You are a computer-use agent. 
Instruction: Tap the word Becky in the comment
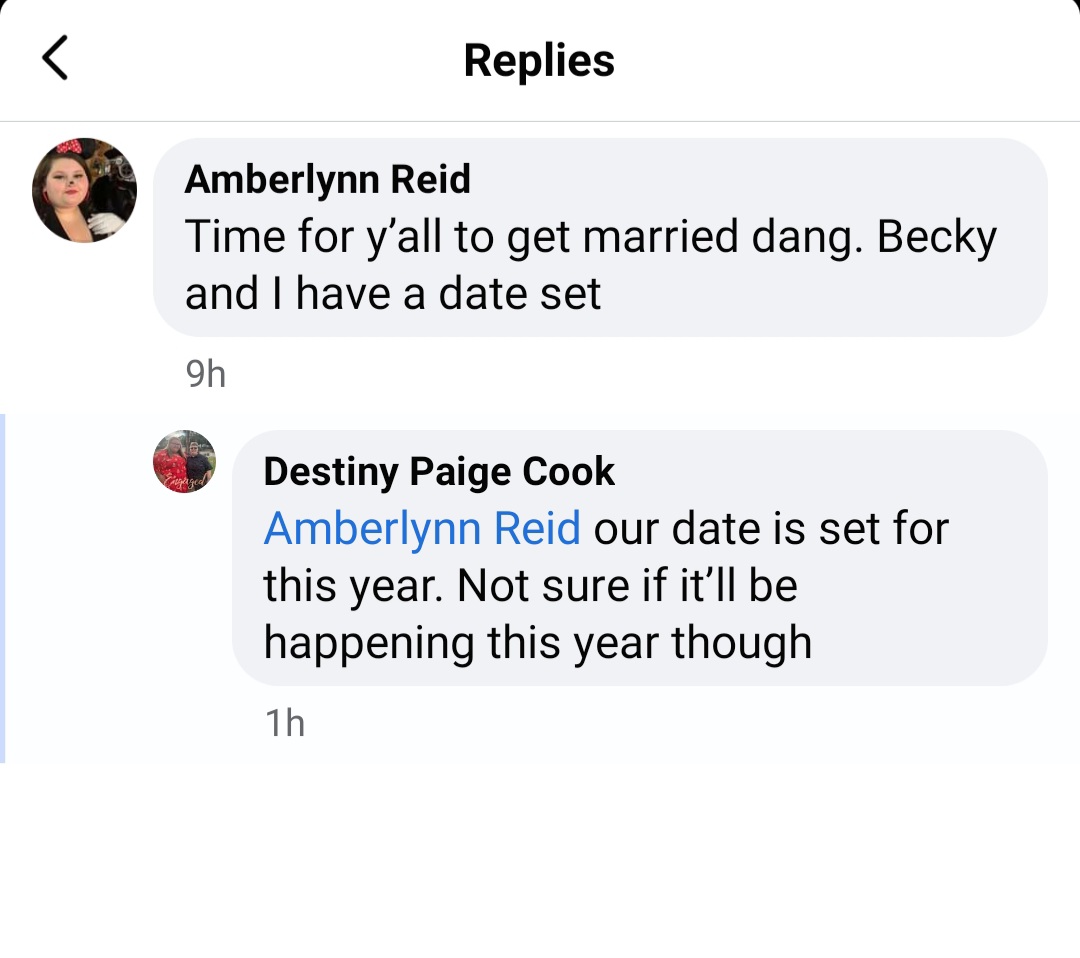point(936,238)
